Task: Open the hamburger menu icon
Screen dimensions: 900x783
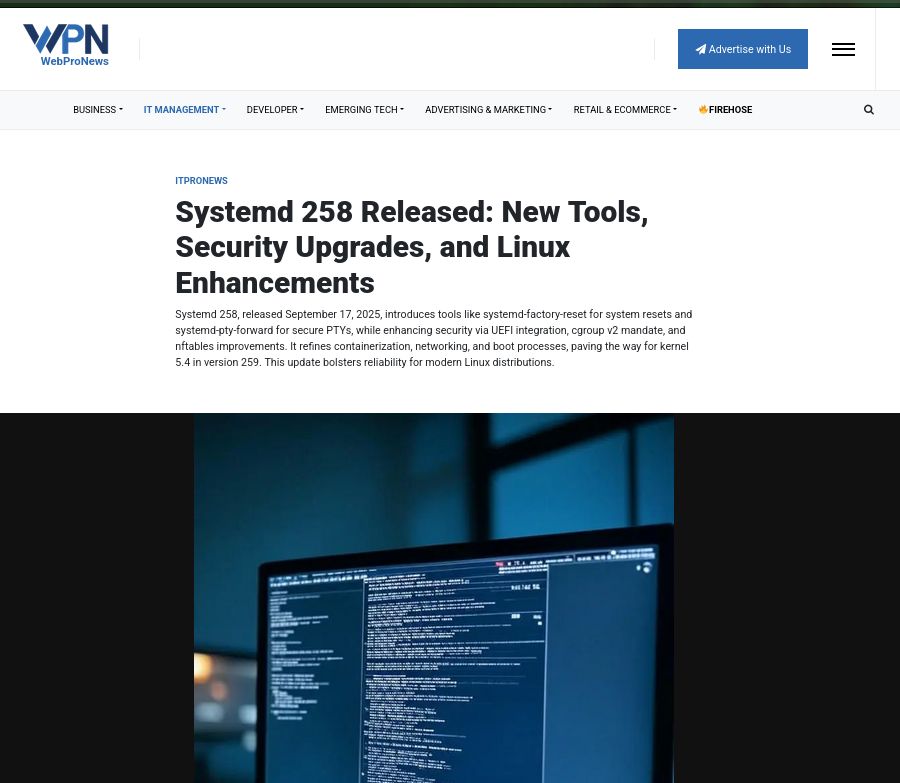Action: point(843,49)
